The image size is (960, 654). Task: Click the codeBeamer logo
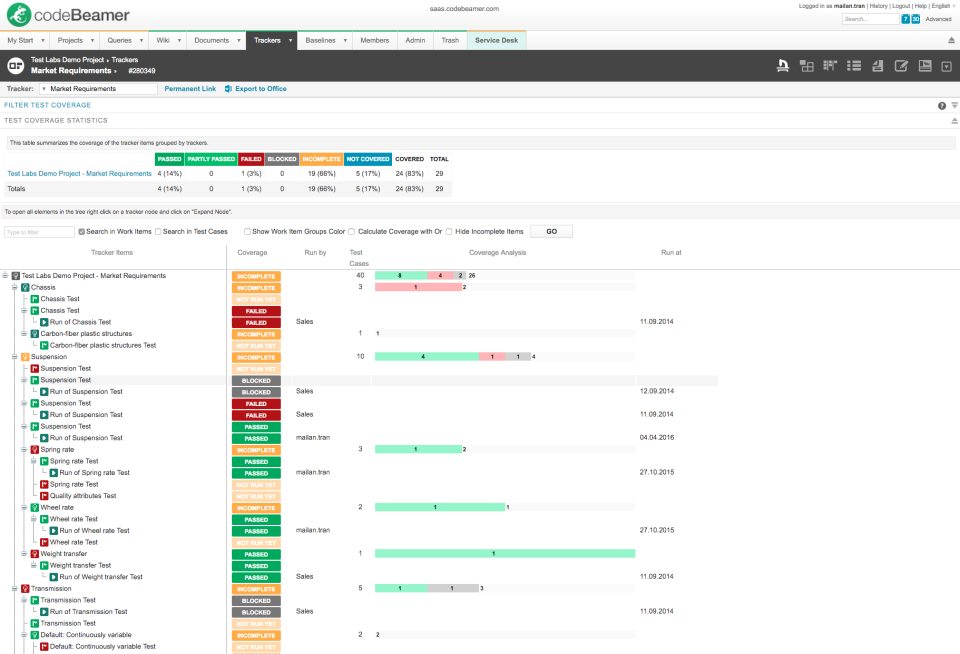[x=68, y=15]
